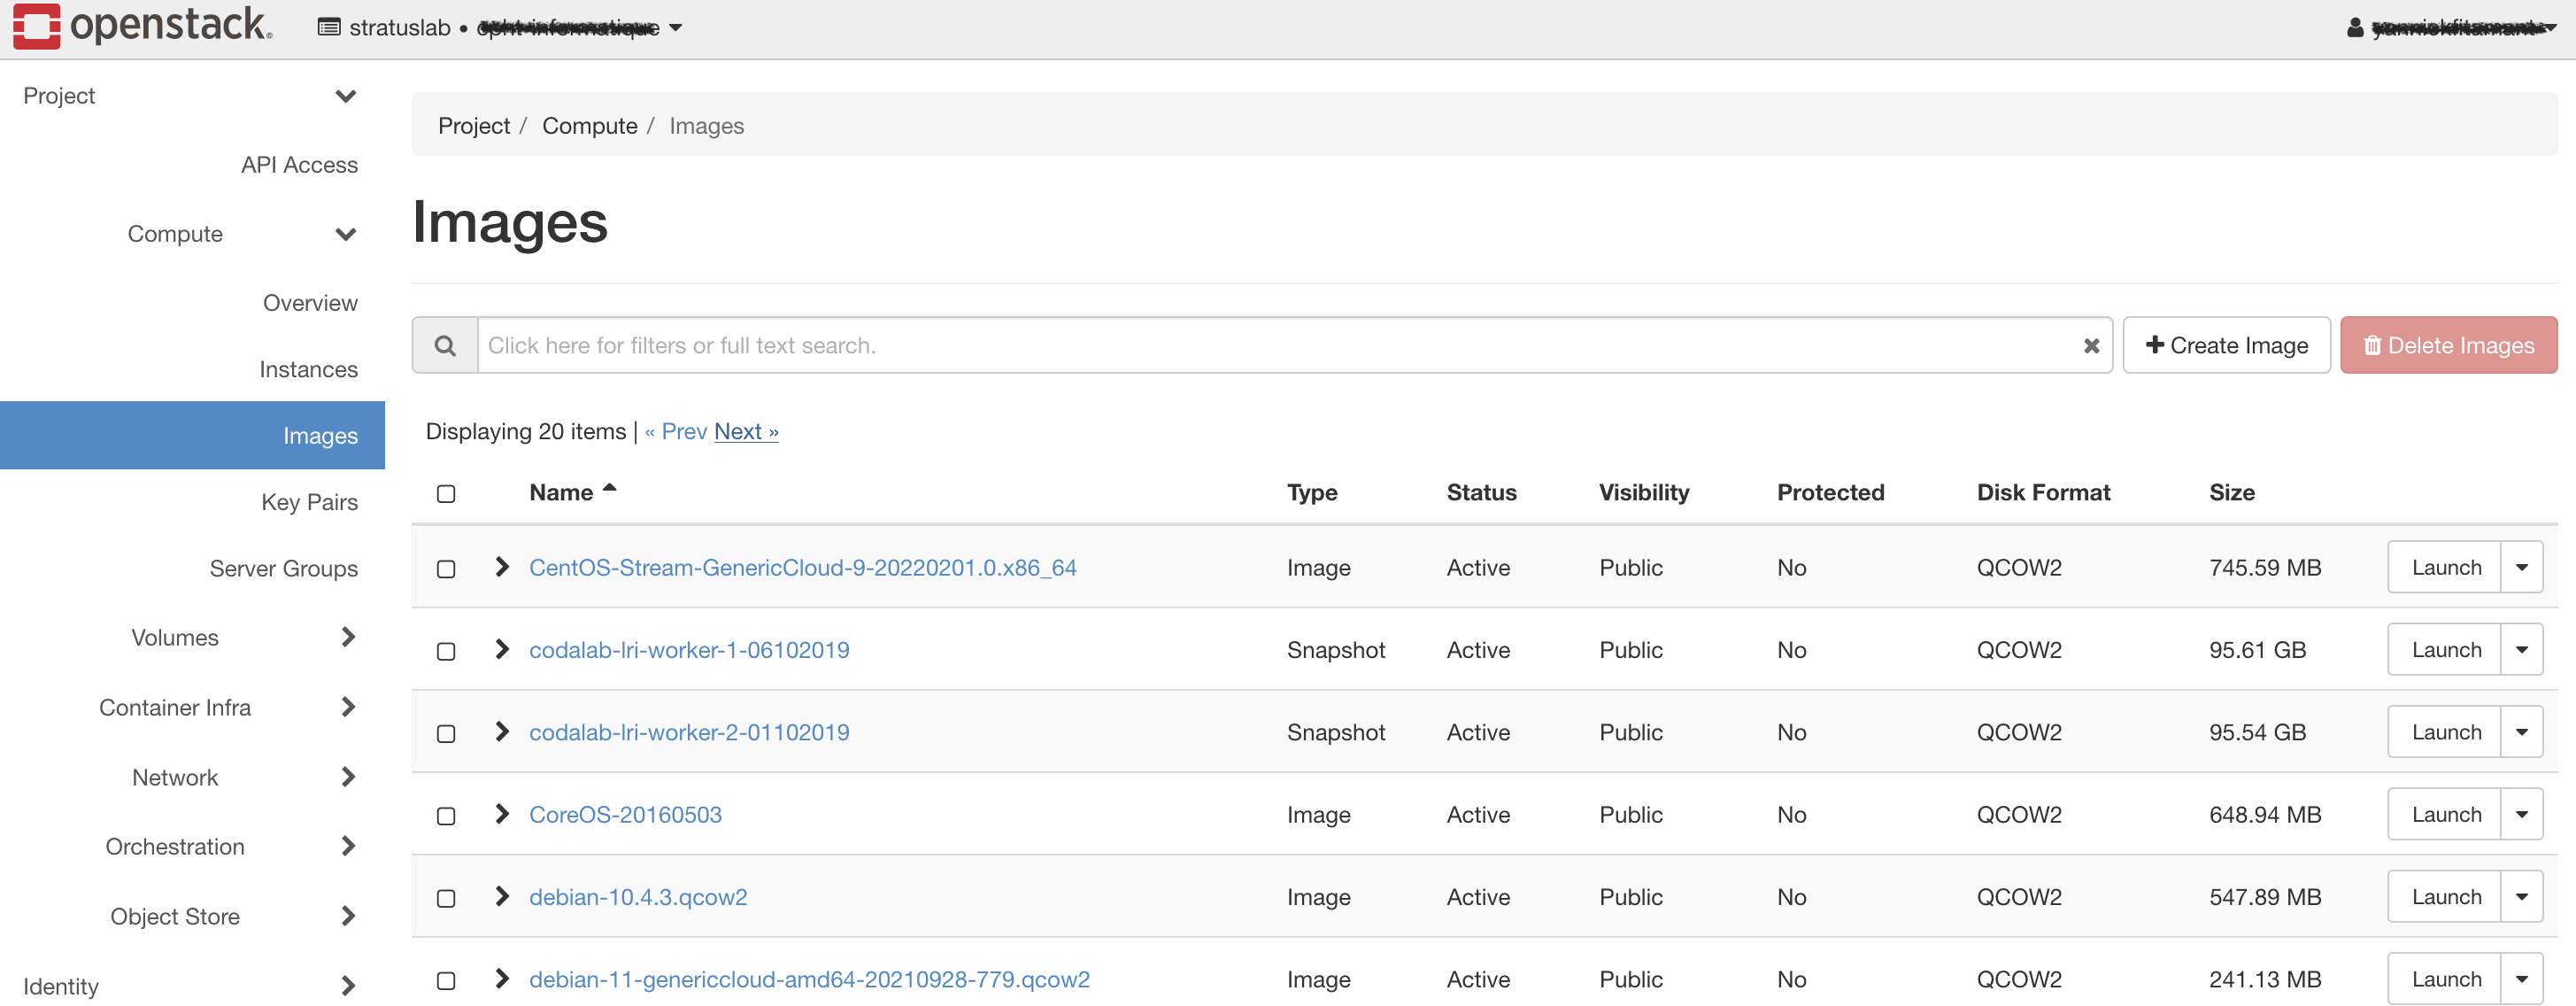
Task: Clear the search filter using the X icon
Action: pos(2091,345)
